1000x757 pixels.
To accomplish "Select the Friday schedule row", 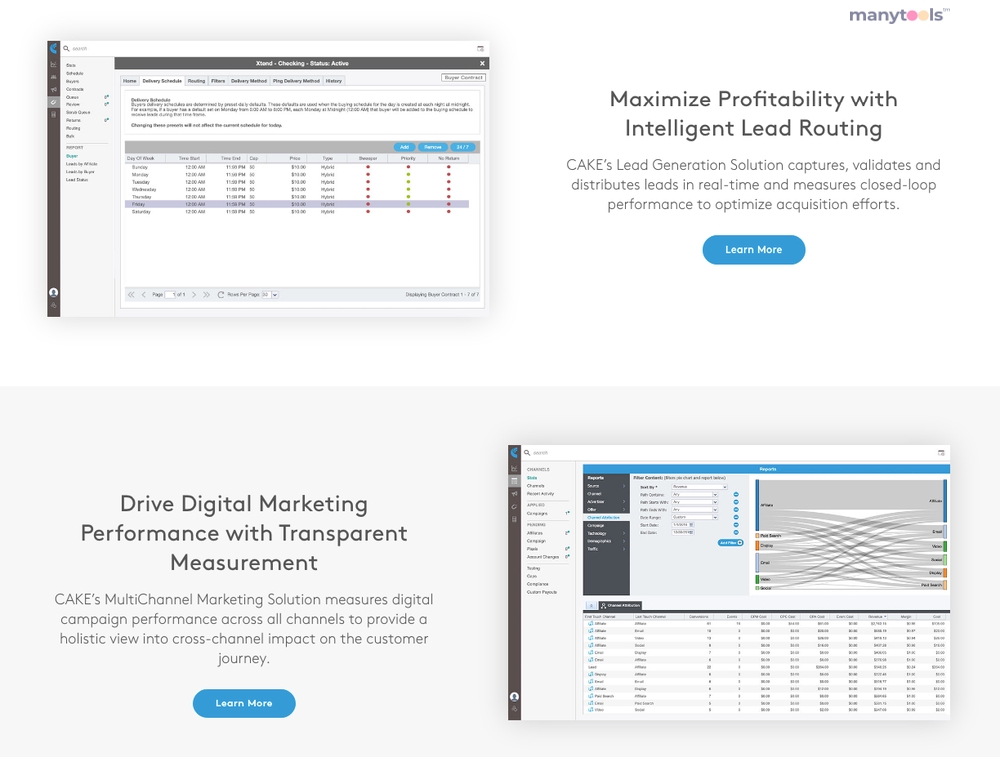I will pos(297,204).
